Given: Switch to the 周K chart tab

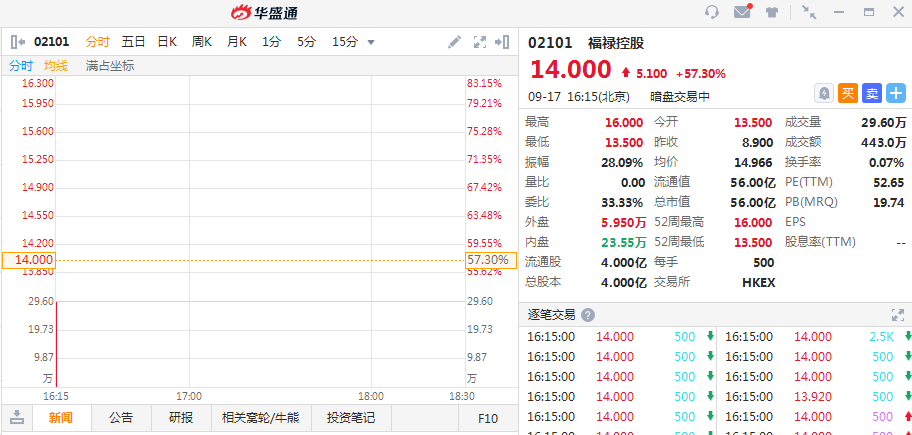Looking at the screenshot, I should tap(202, 42).
